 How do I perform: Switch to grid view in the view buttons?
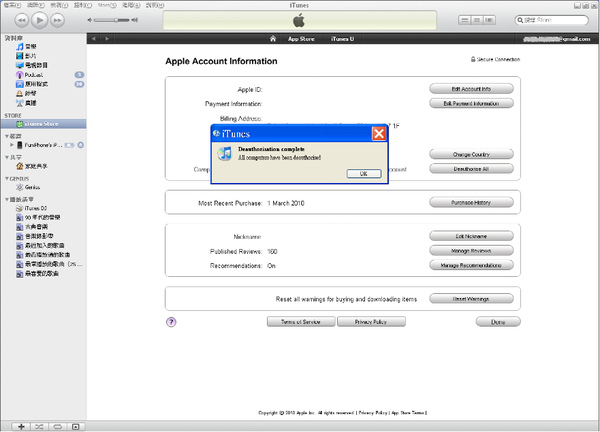tap(477, 20)
